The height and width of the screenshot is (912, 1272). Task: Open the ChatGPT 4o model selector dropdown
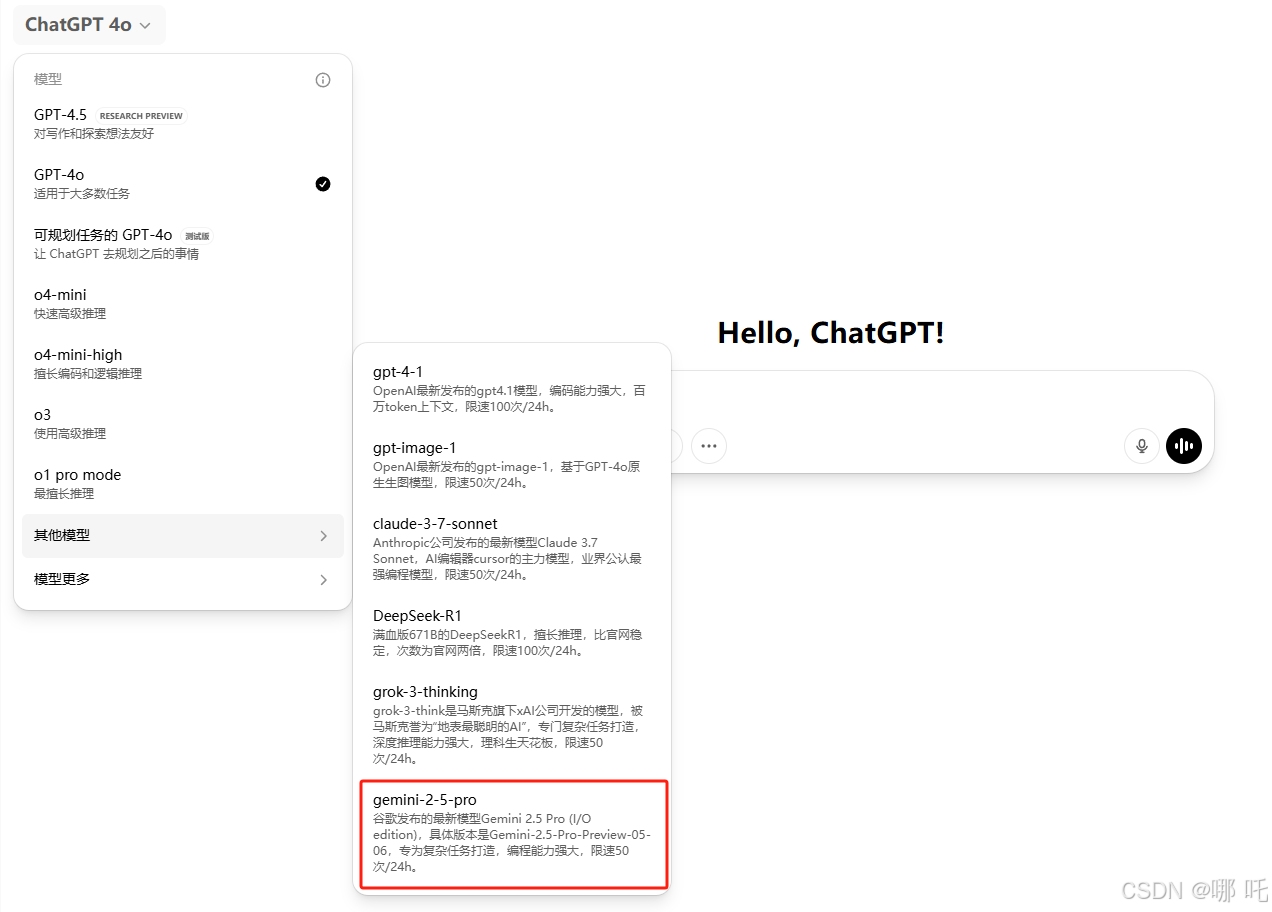89,25
